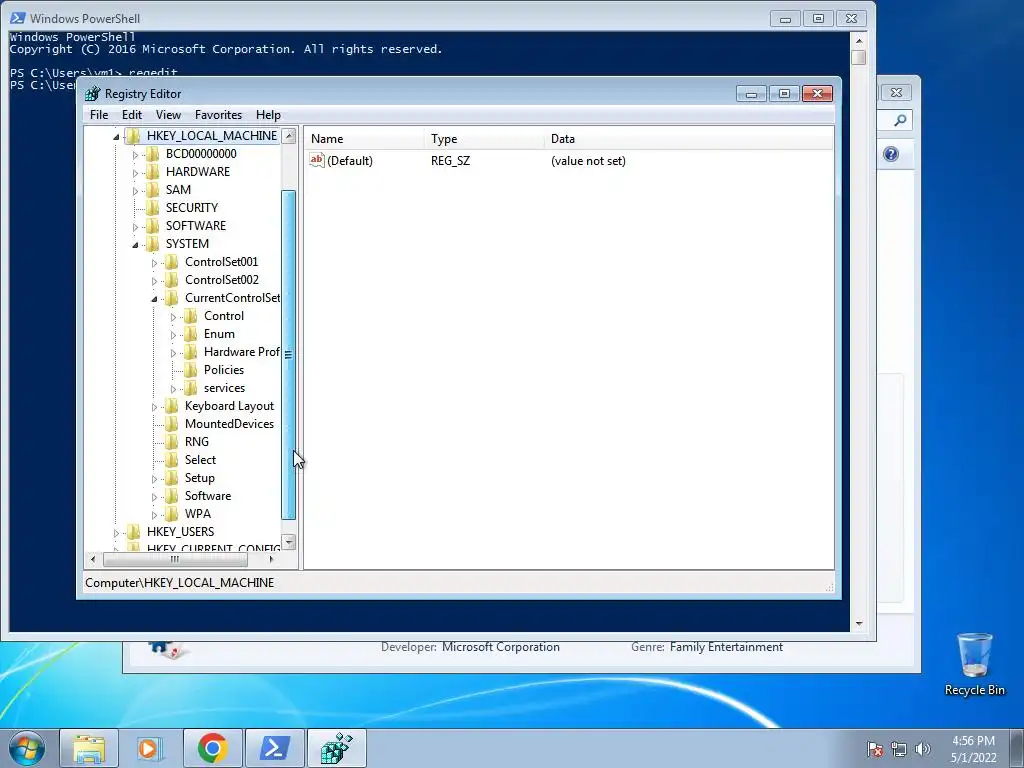Expand the ControlSet002 key
Image resolution: width=1024 pixels, height=768 pixels.
click(154, 281)
